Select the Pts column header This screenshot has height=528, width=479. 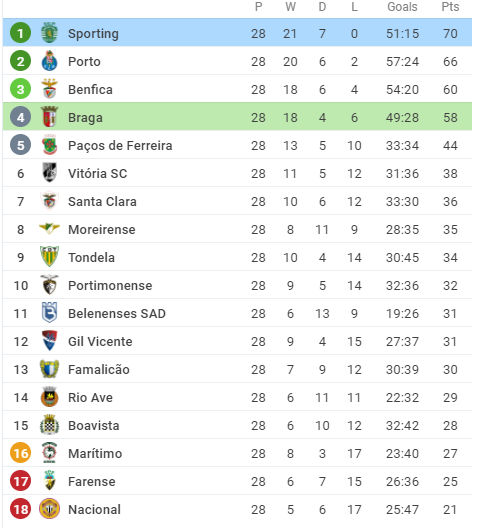[x=450, y=7]
